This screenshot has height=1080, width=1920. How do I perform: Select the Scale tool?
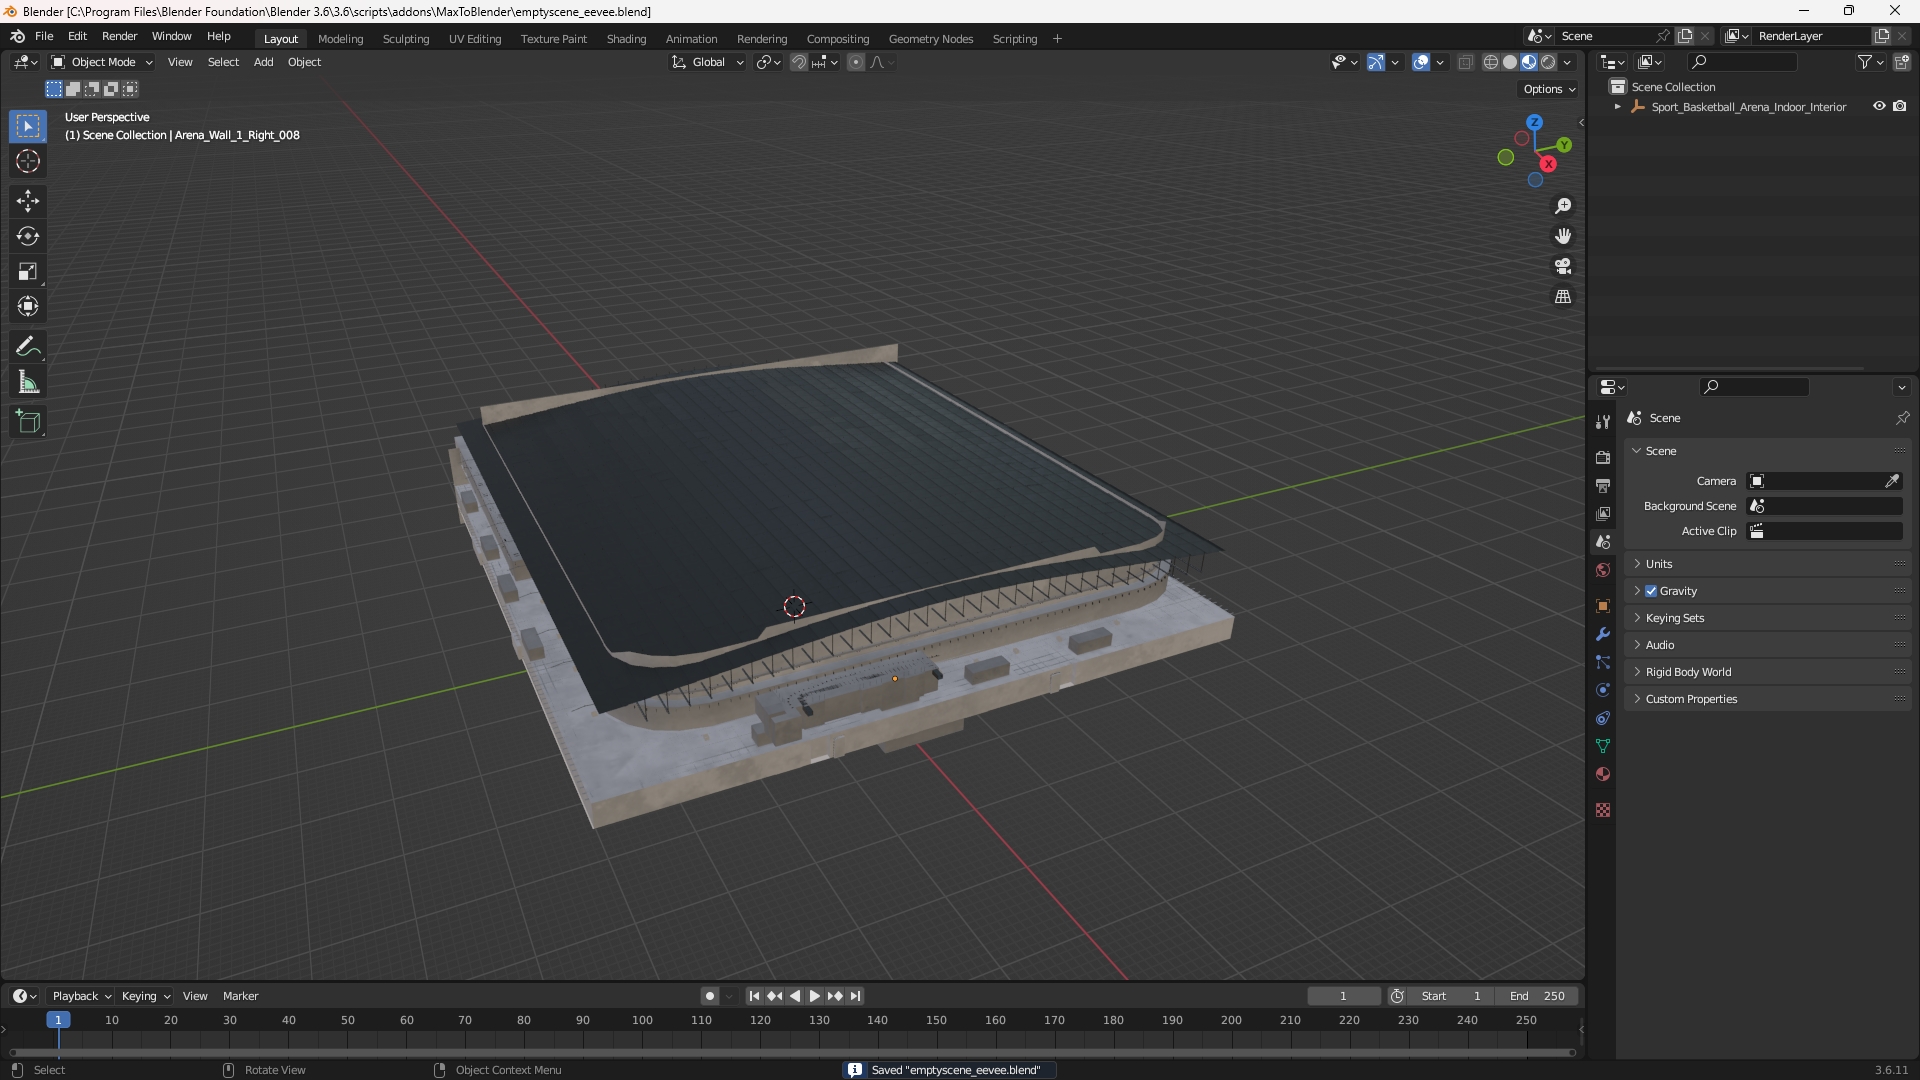(x=28, y=271)
